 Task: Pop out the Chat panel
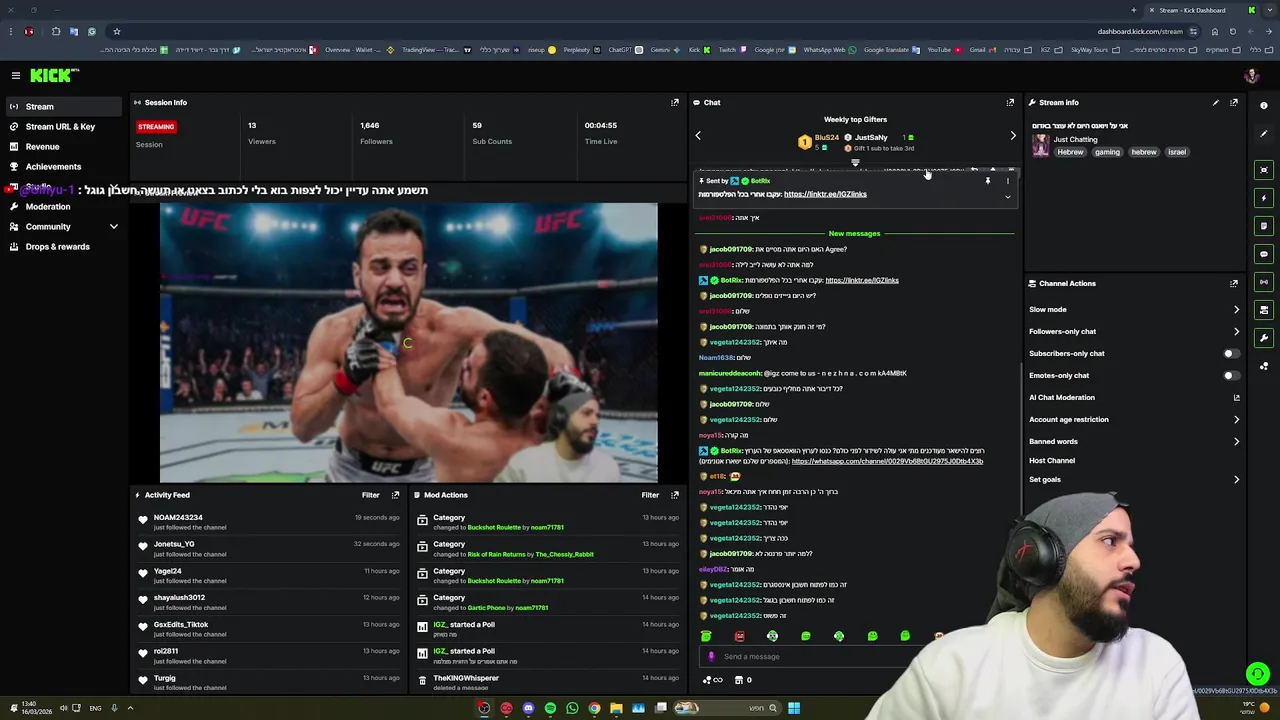(1010, 102)
